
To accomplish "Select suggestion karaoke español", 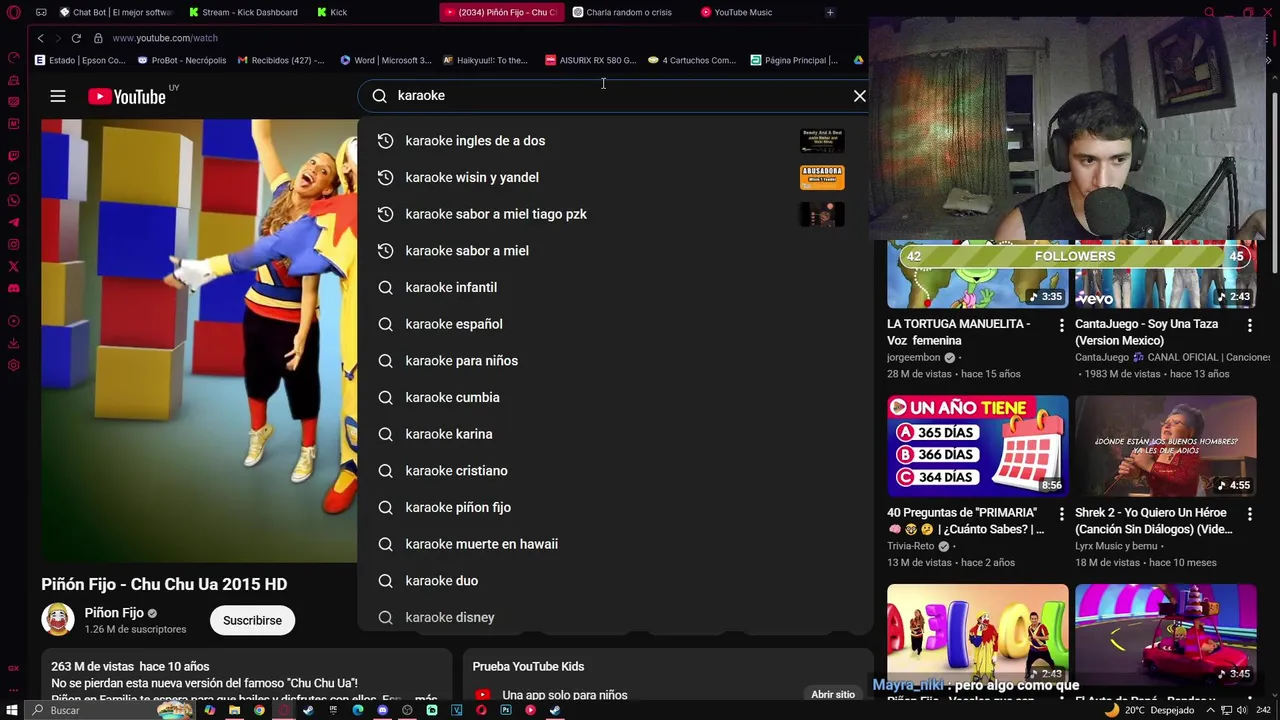I will click(613, 324).
